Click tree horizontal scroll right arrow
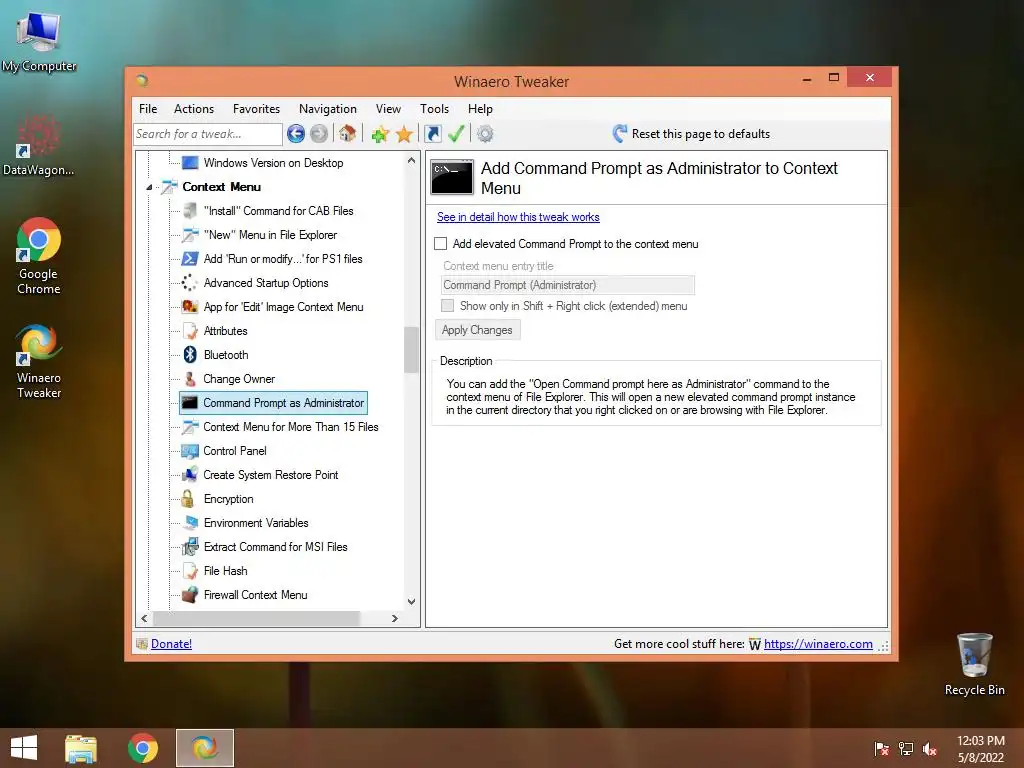Image resolution: width=1024 pixels, height=768 pixels. (x=394, y=618)
